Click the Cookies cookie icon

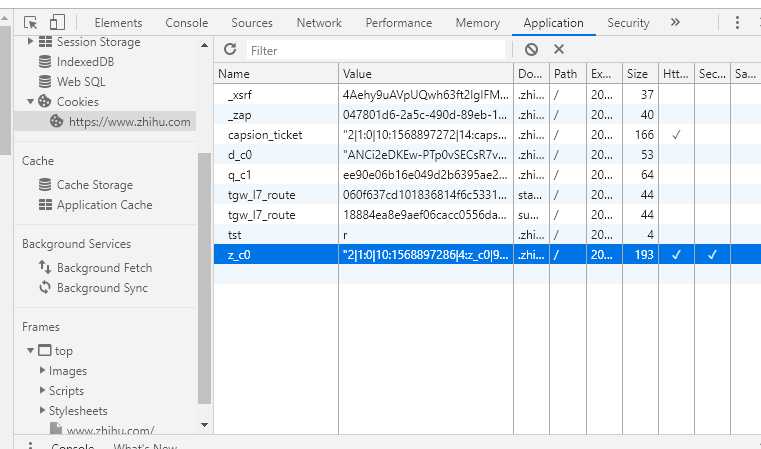click(x=45, y=101)
